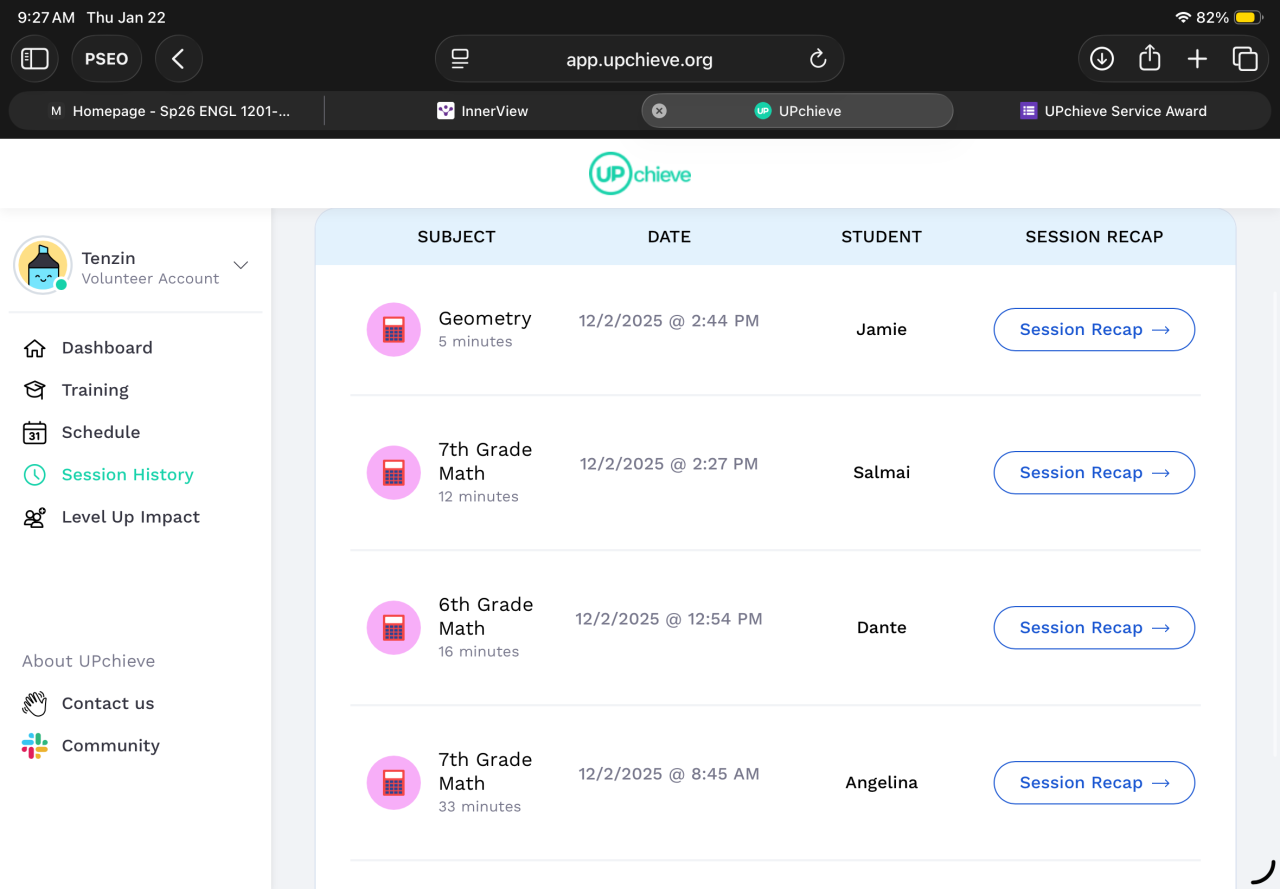Click the 6th Grade Math subject text

(486, 617)
